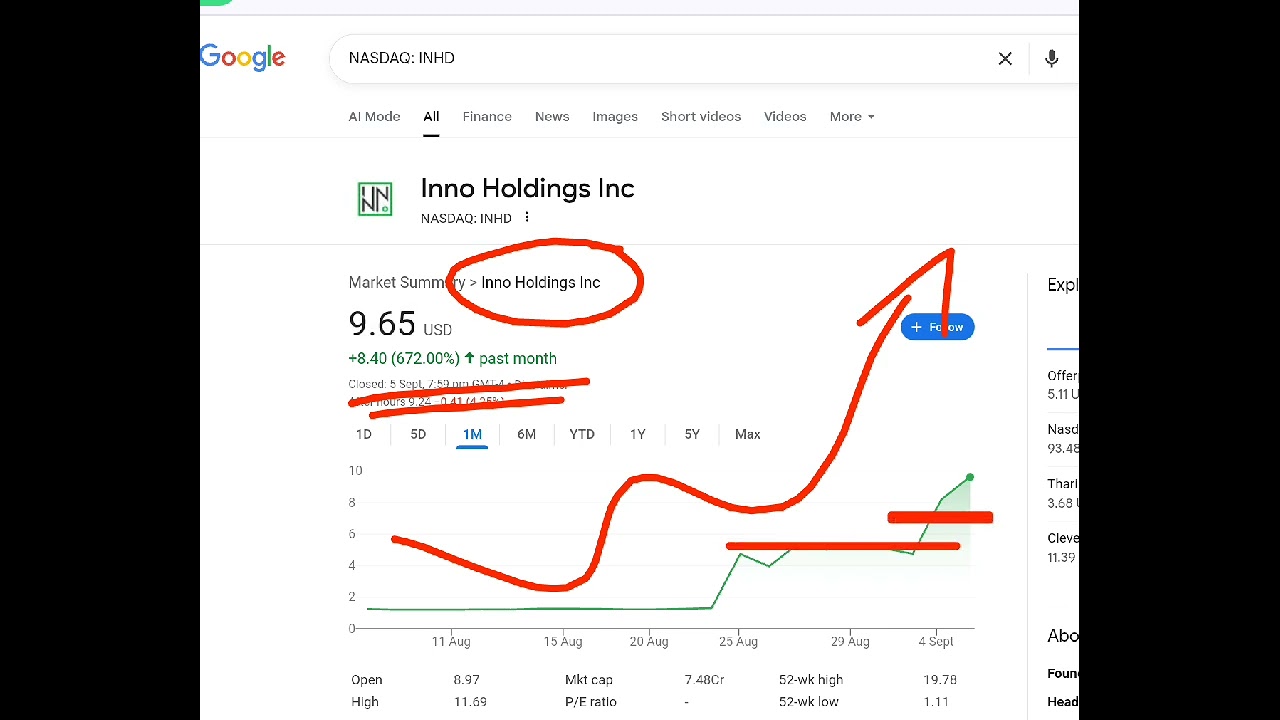Click the 52-wk high value 19.78
The height and width of the screenshot is (720, 1280).
[x=940, y=680]
